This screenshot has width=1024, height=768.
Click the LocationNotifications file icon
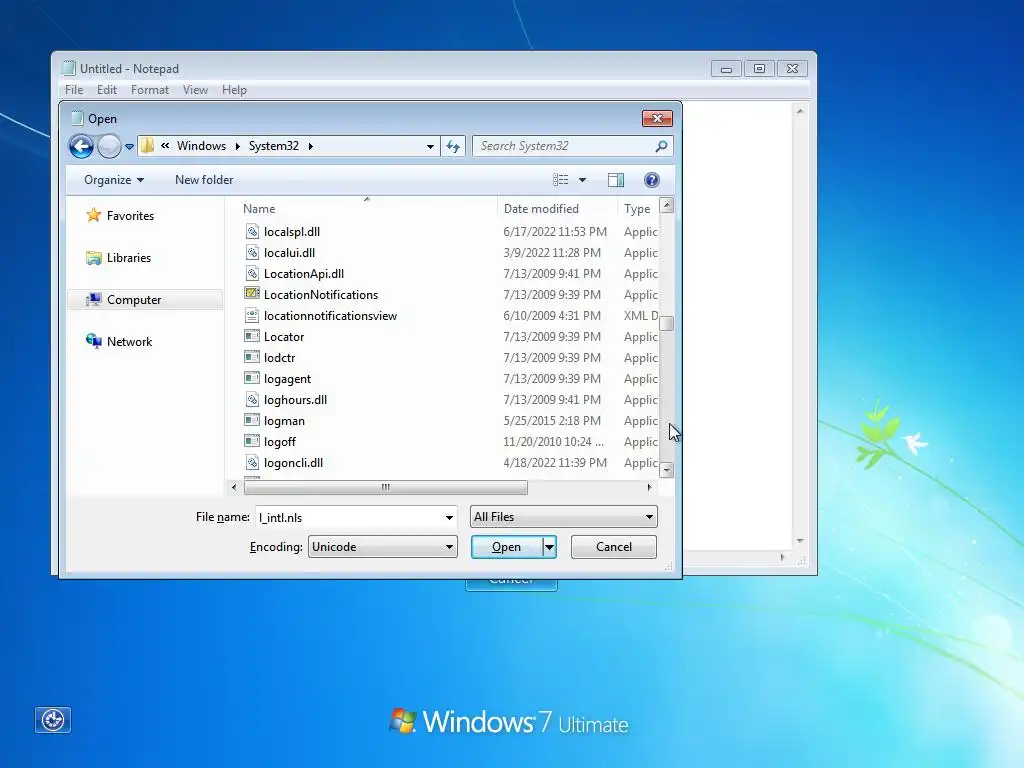[x=251, y=294]
